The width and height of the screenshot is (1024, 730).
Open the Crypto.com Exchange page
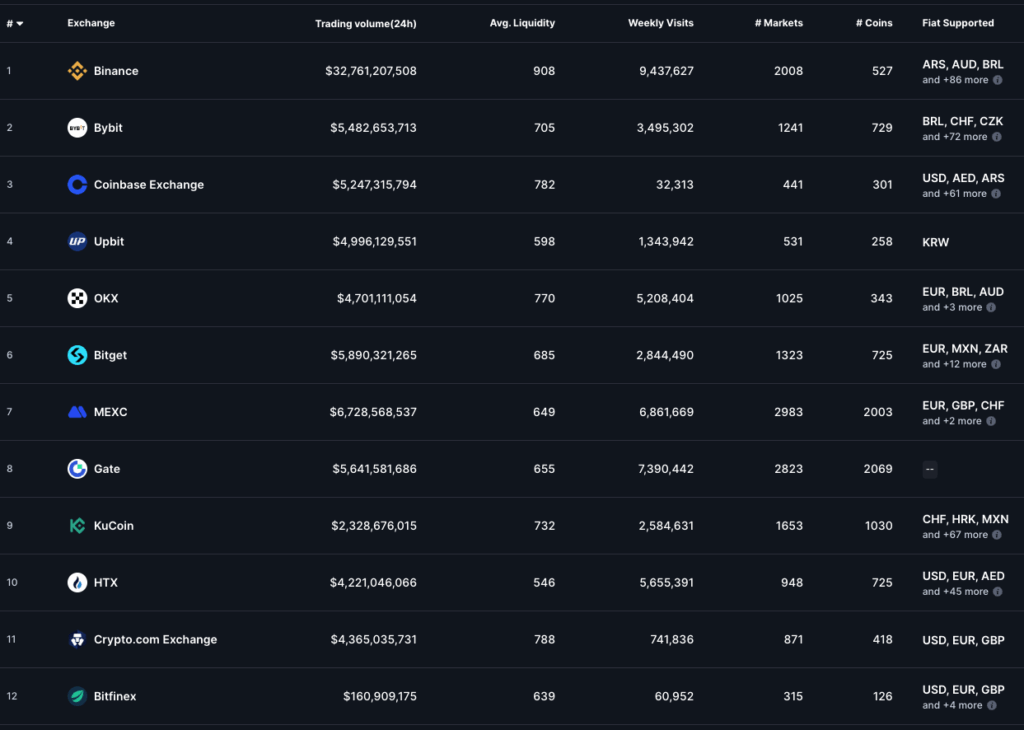pos(155,639)
